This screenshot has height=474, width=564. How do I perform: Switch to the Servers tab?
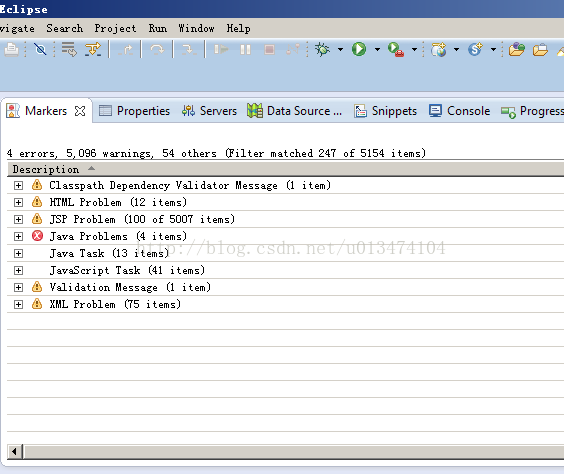209,111
